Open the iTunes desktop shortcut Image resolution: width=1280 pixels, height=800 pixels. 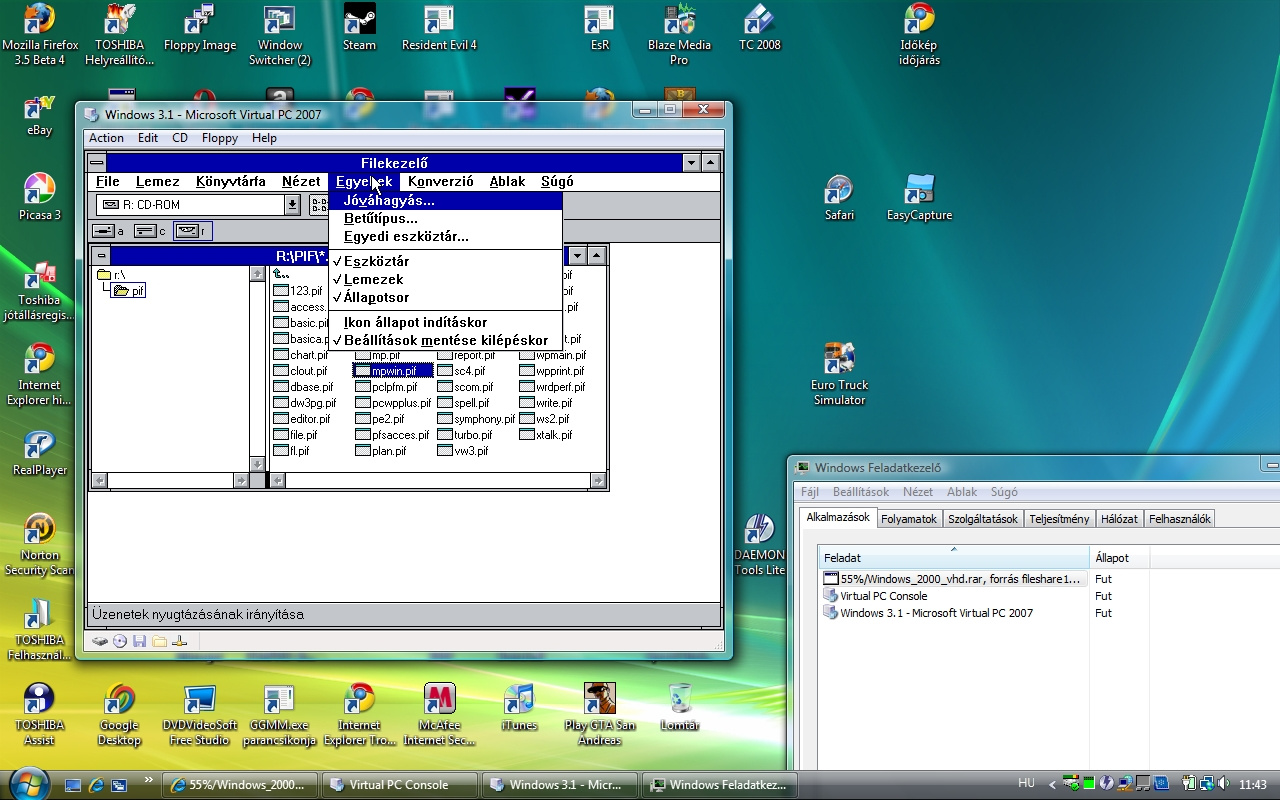coord(519,708)
